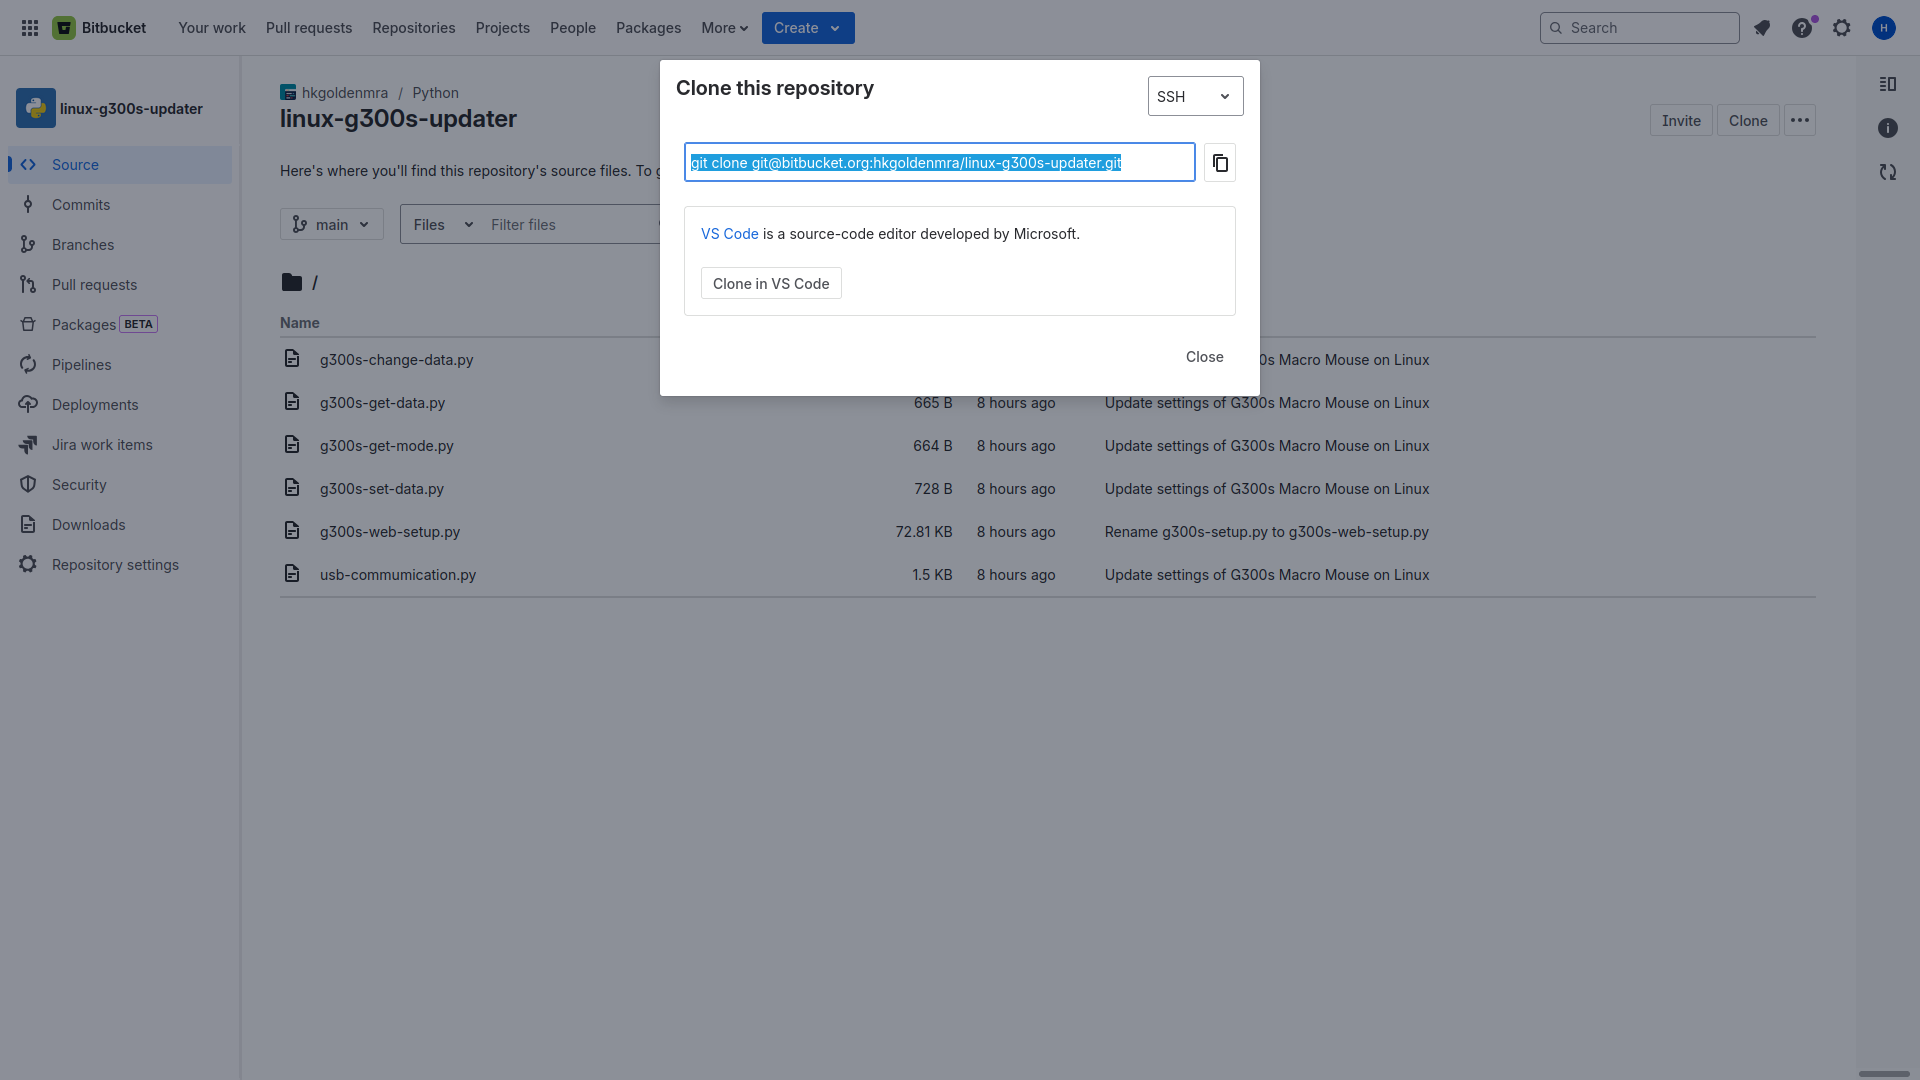Viewport: 1920px width, 1080px height.
Task: Click the linux-g300s-updater Python repository avatar
Action: coord(36,108)
